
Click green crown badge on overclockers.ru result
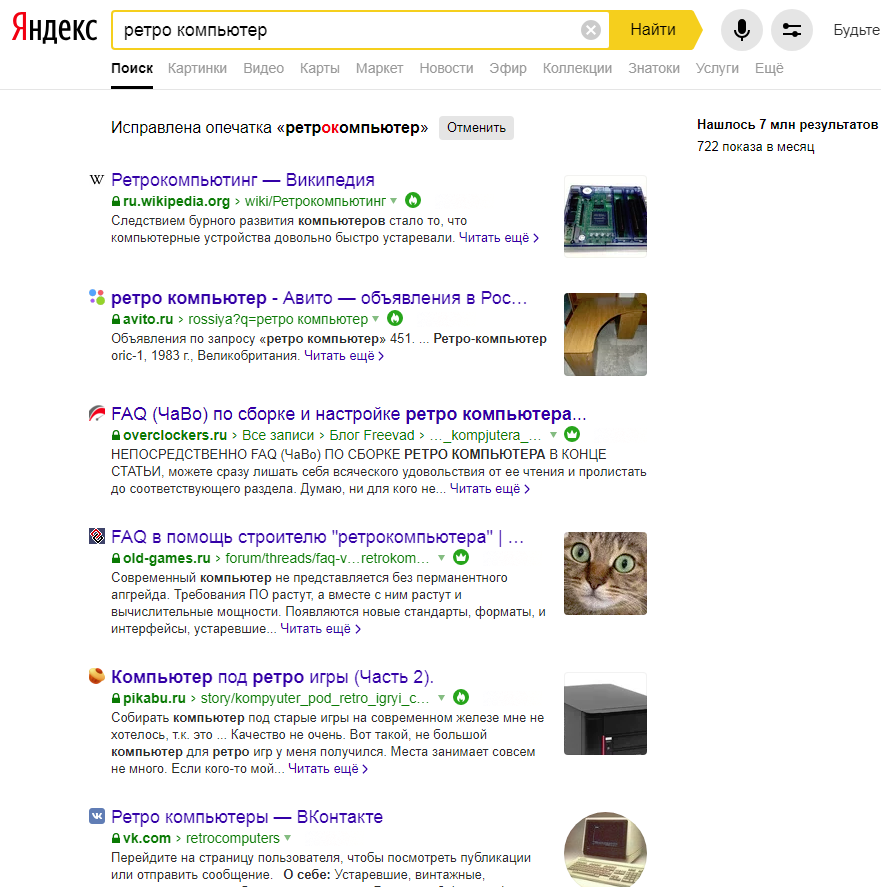pyautogui.click(x=572, y=434)
